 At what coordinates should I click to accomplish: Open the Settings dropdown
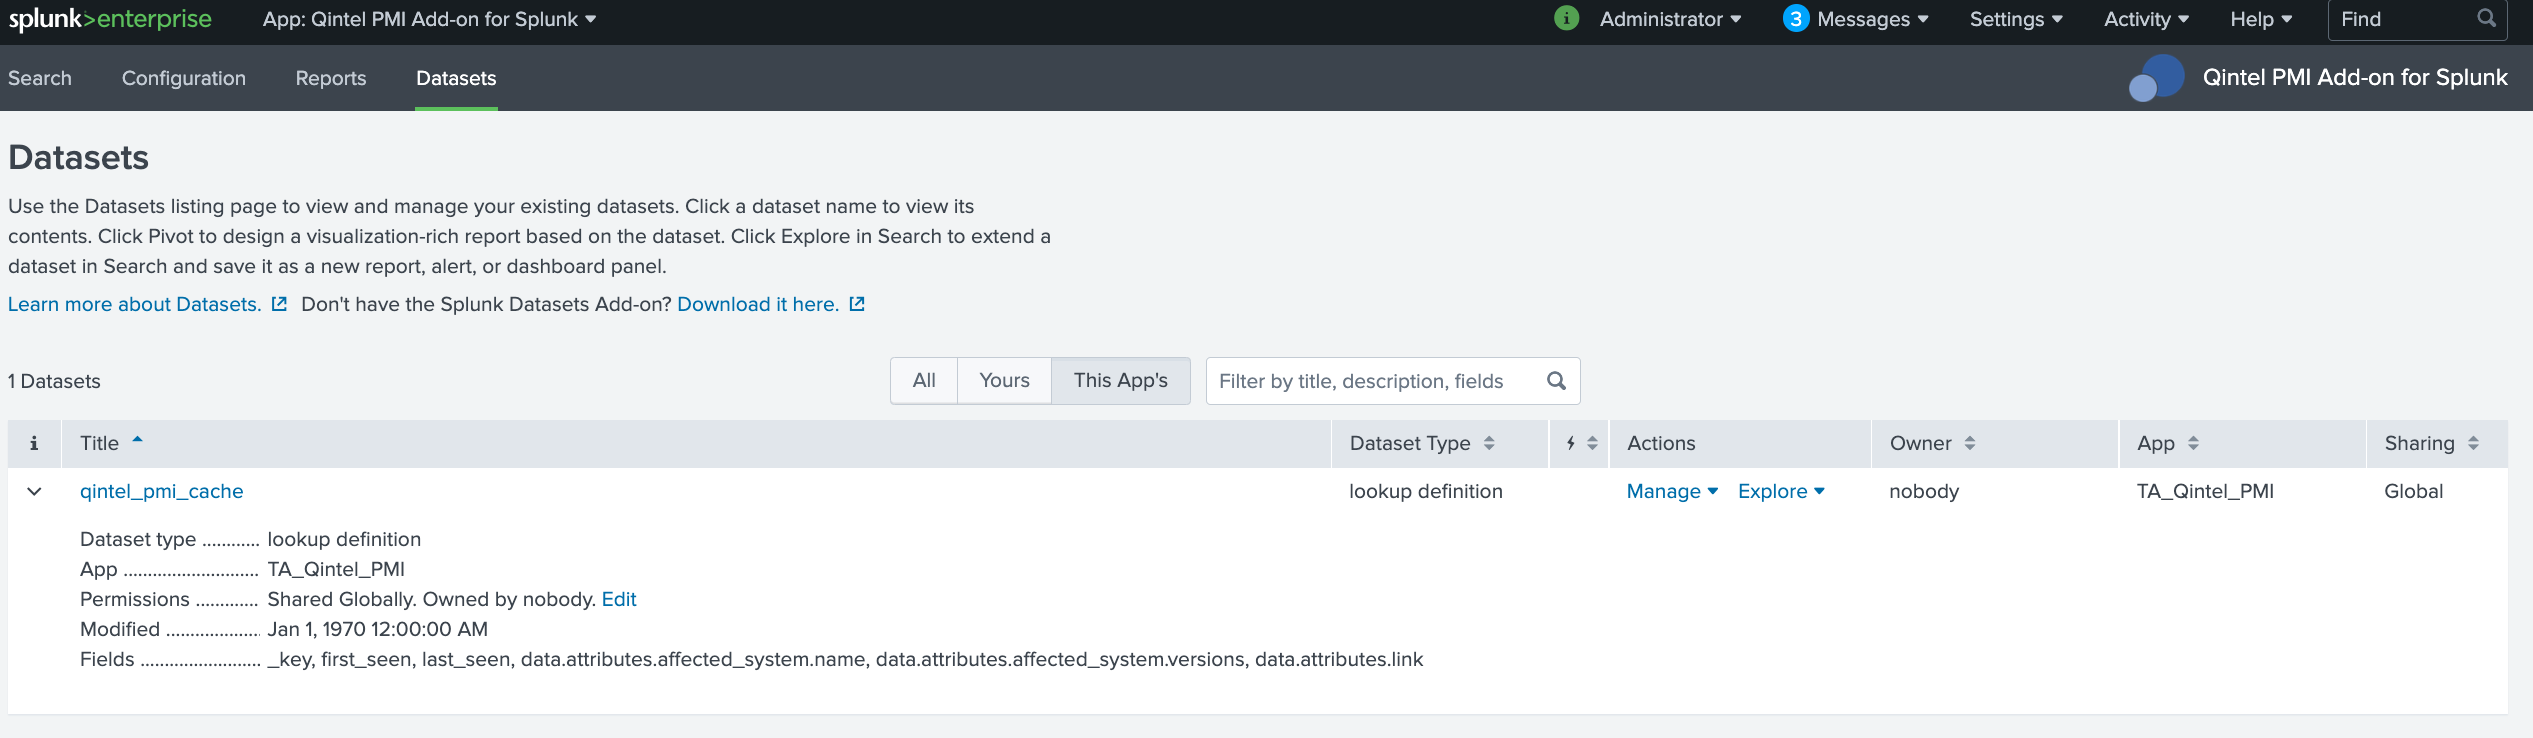(2016, 19)
